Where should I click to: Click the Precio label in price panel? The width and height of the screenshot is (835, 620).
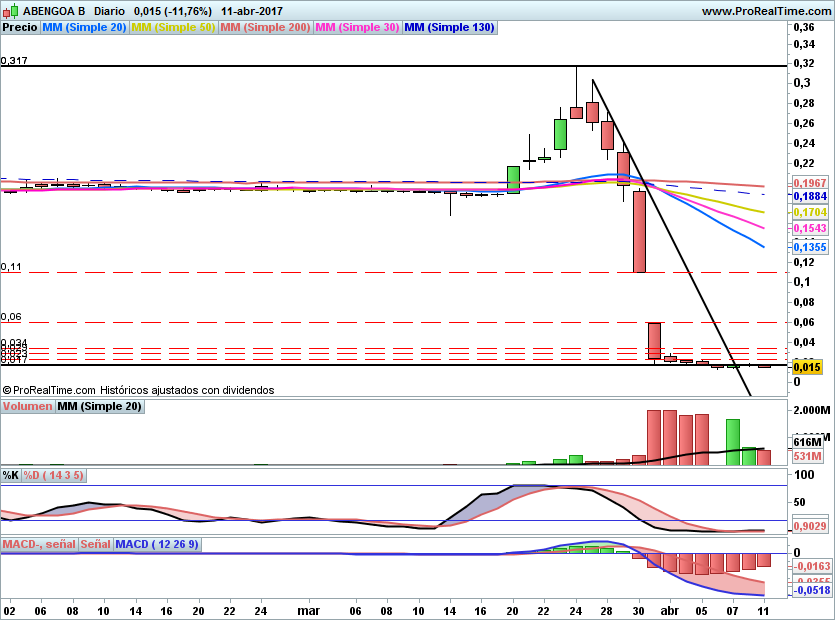[20, 28]
